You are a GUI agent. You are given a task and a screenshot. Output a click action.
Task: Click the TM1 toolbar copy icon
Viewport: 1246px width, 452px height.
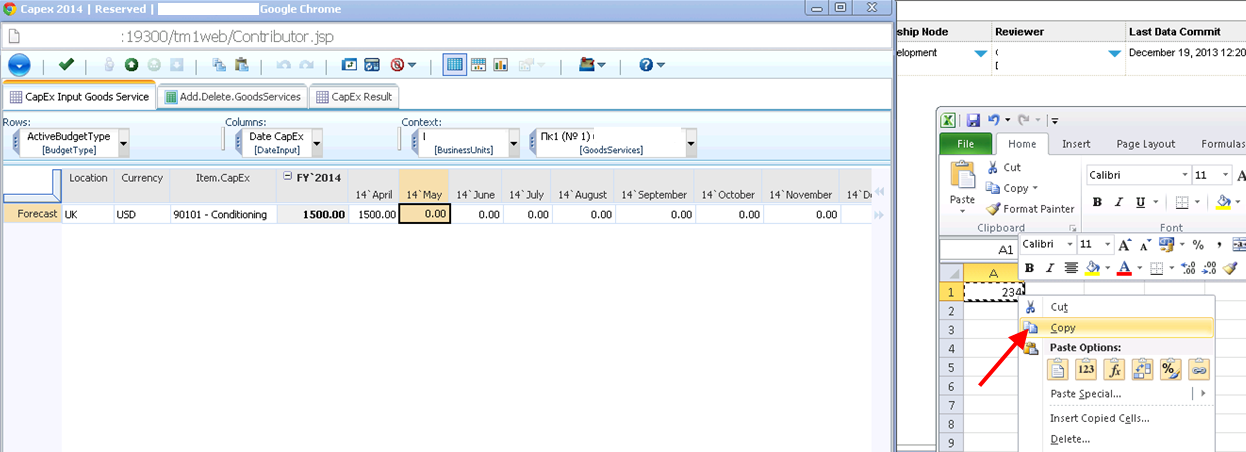[x=219, y=65]
